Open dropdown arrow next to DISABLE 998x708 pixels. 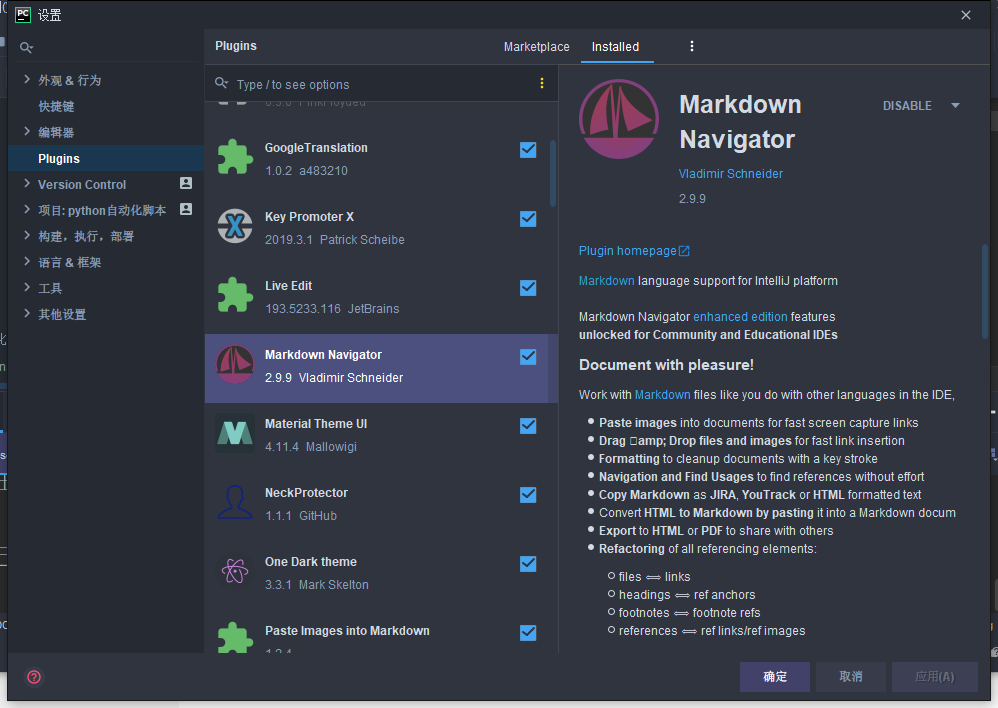955,106
